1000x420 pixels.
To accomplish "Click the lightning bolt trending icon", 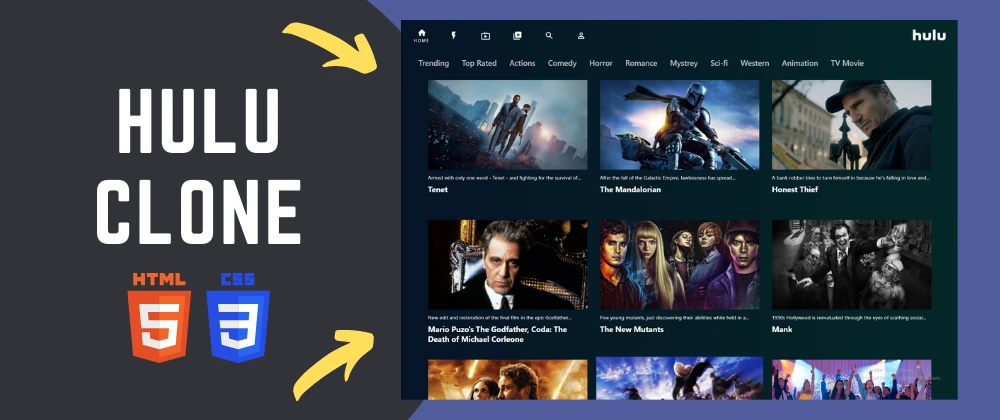I will 453,36.
